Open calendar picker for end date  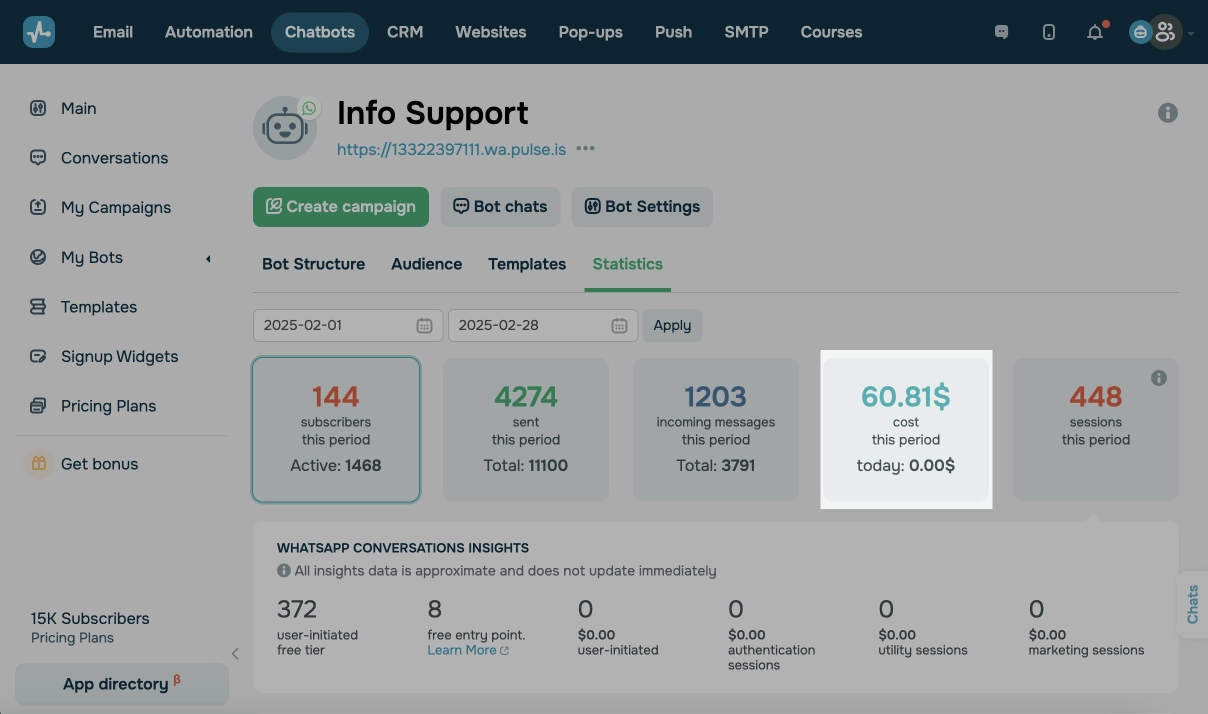(619, 325)
